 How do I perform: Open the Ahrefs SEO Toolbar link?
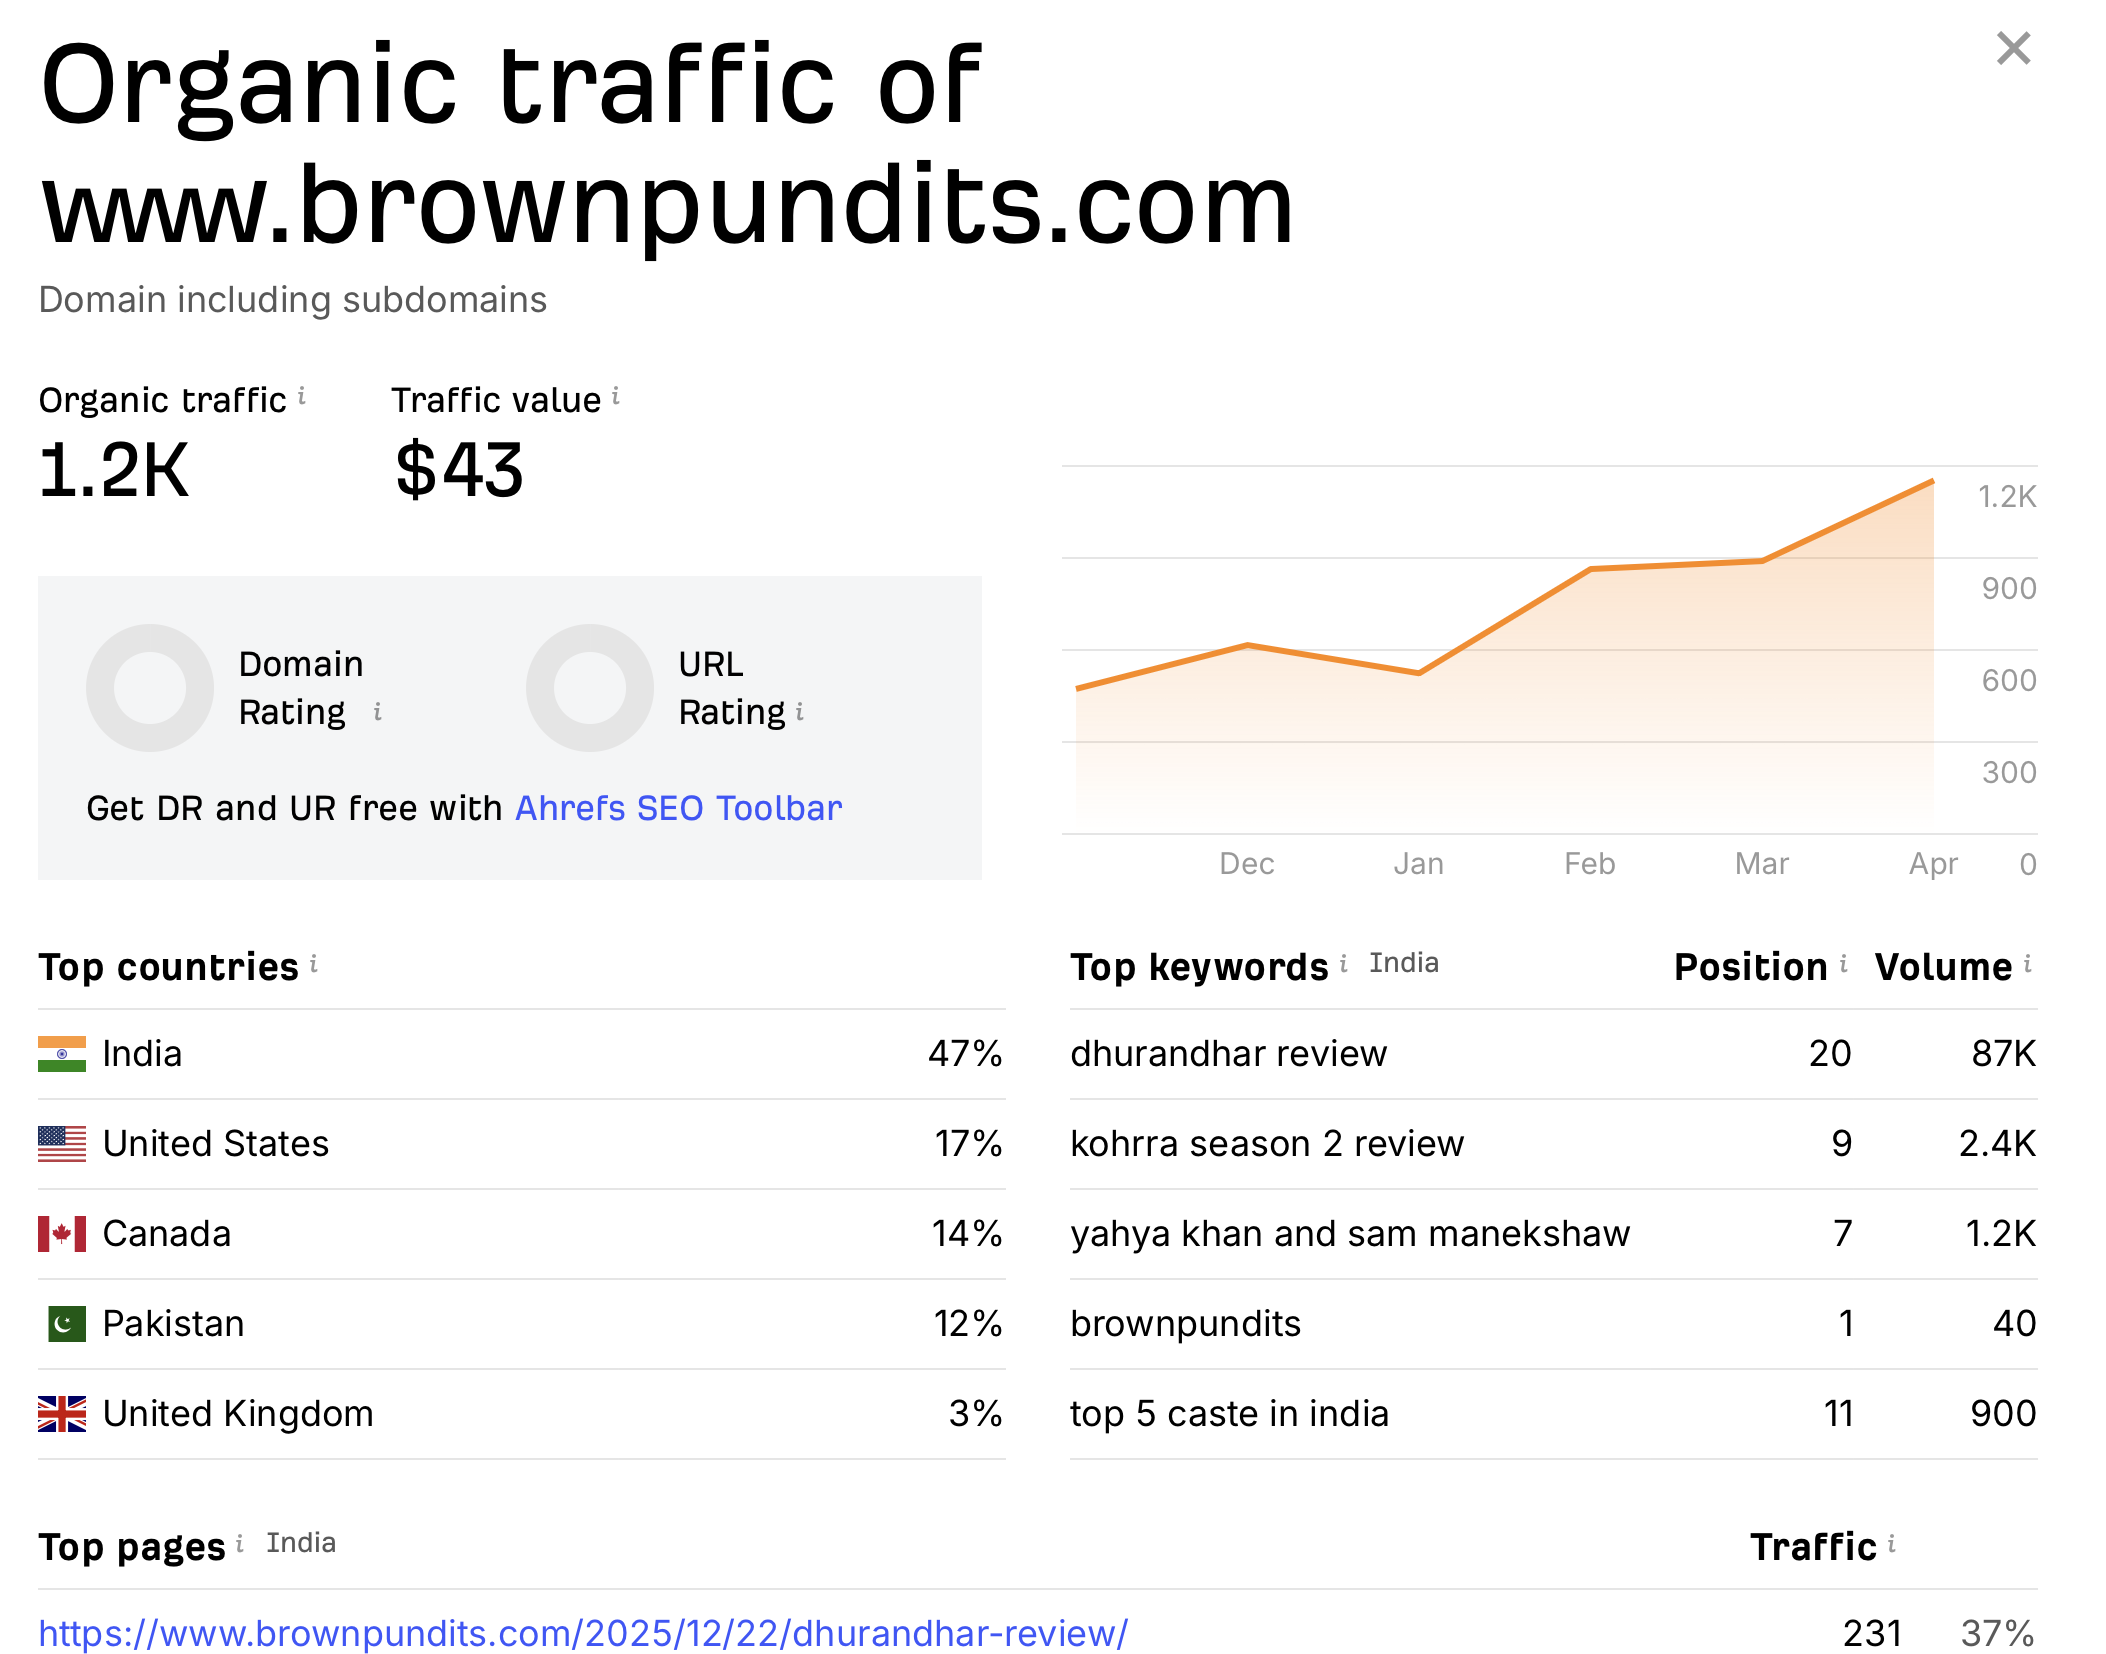point(678,808)
